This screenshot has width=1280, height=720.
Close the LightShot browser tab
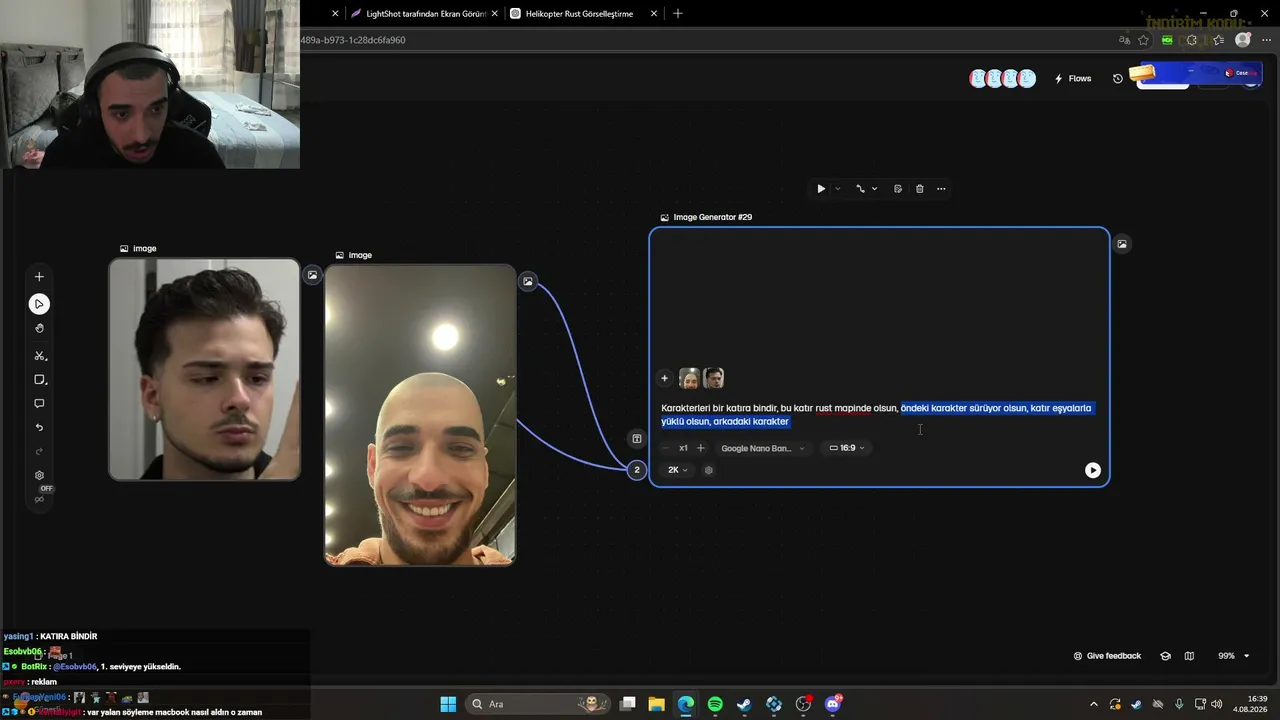point(494,14)
